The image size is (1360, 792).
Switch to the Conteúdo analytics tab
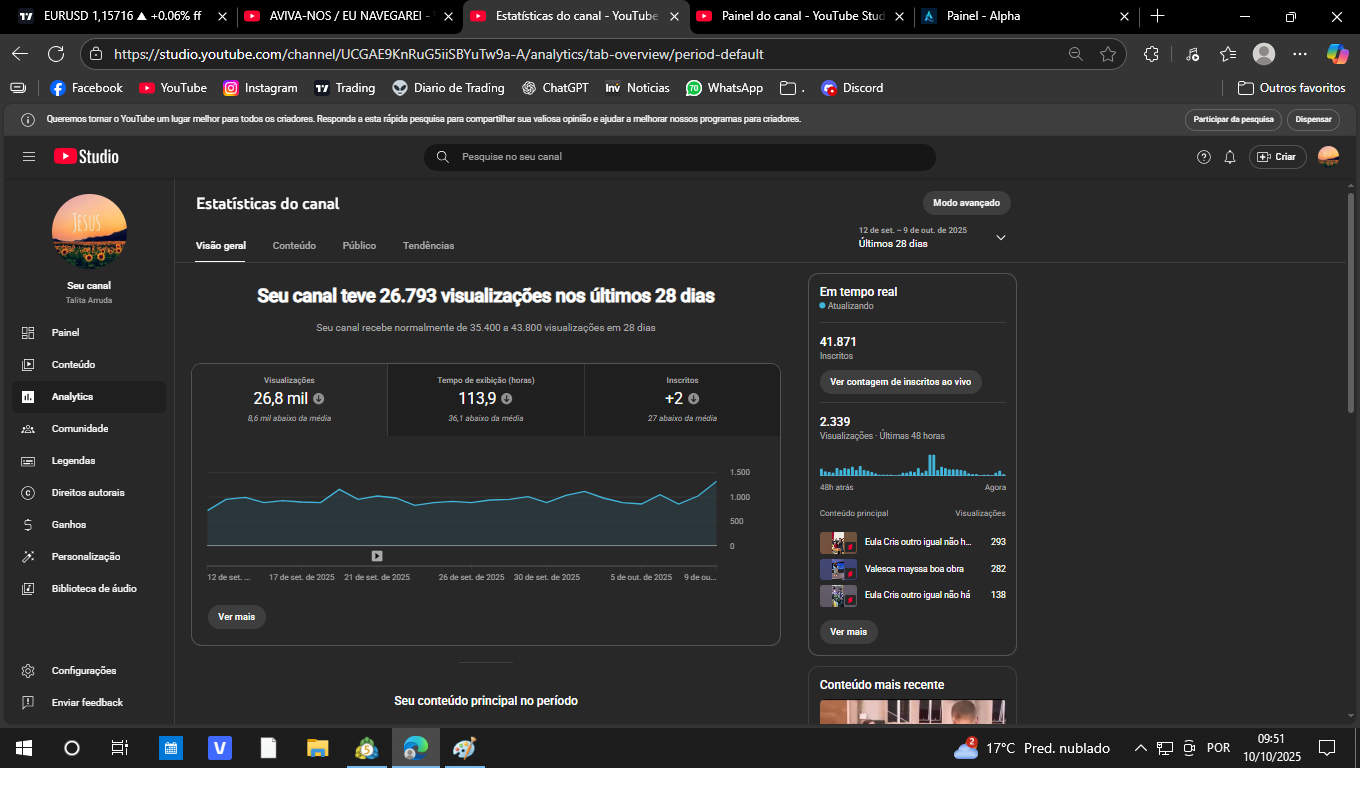click(294, 246)
